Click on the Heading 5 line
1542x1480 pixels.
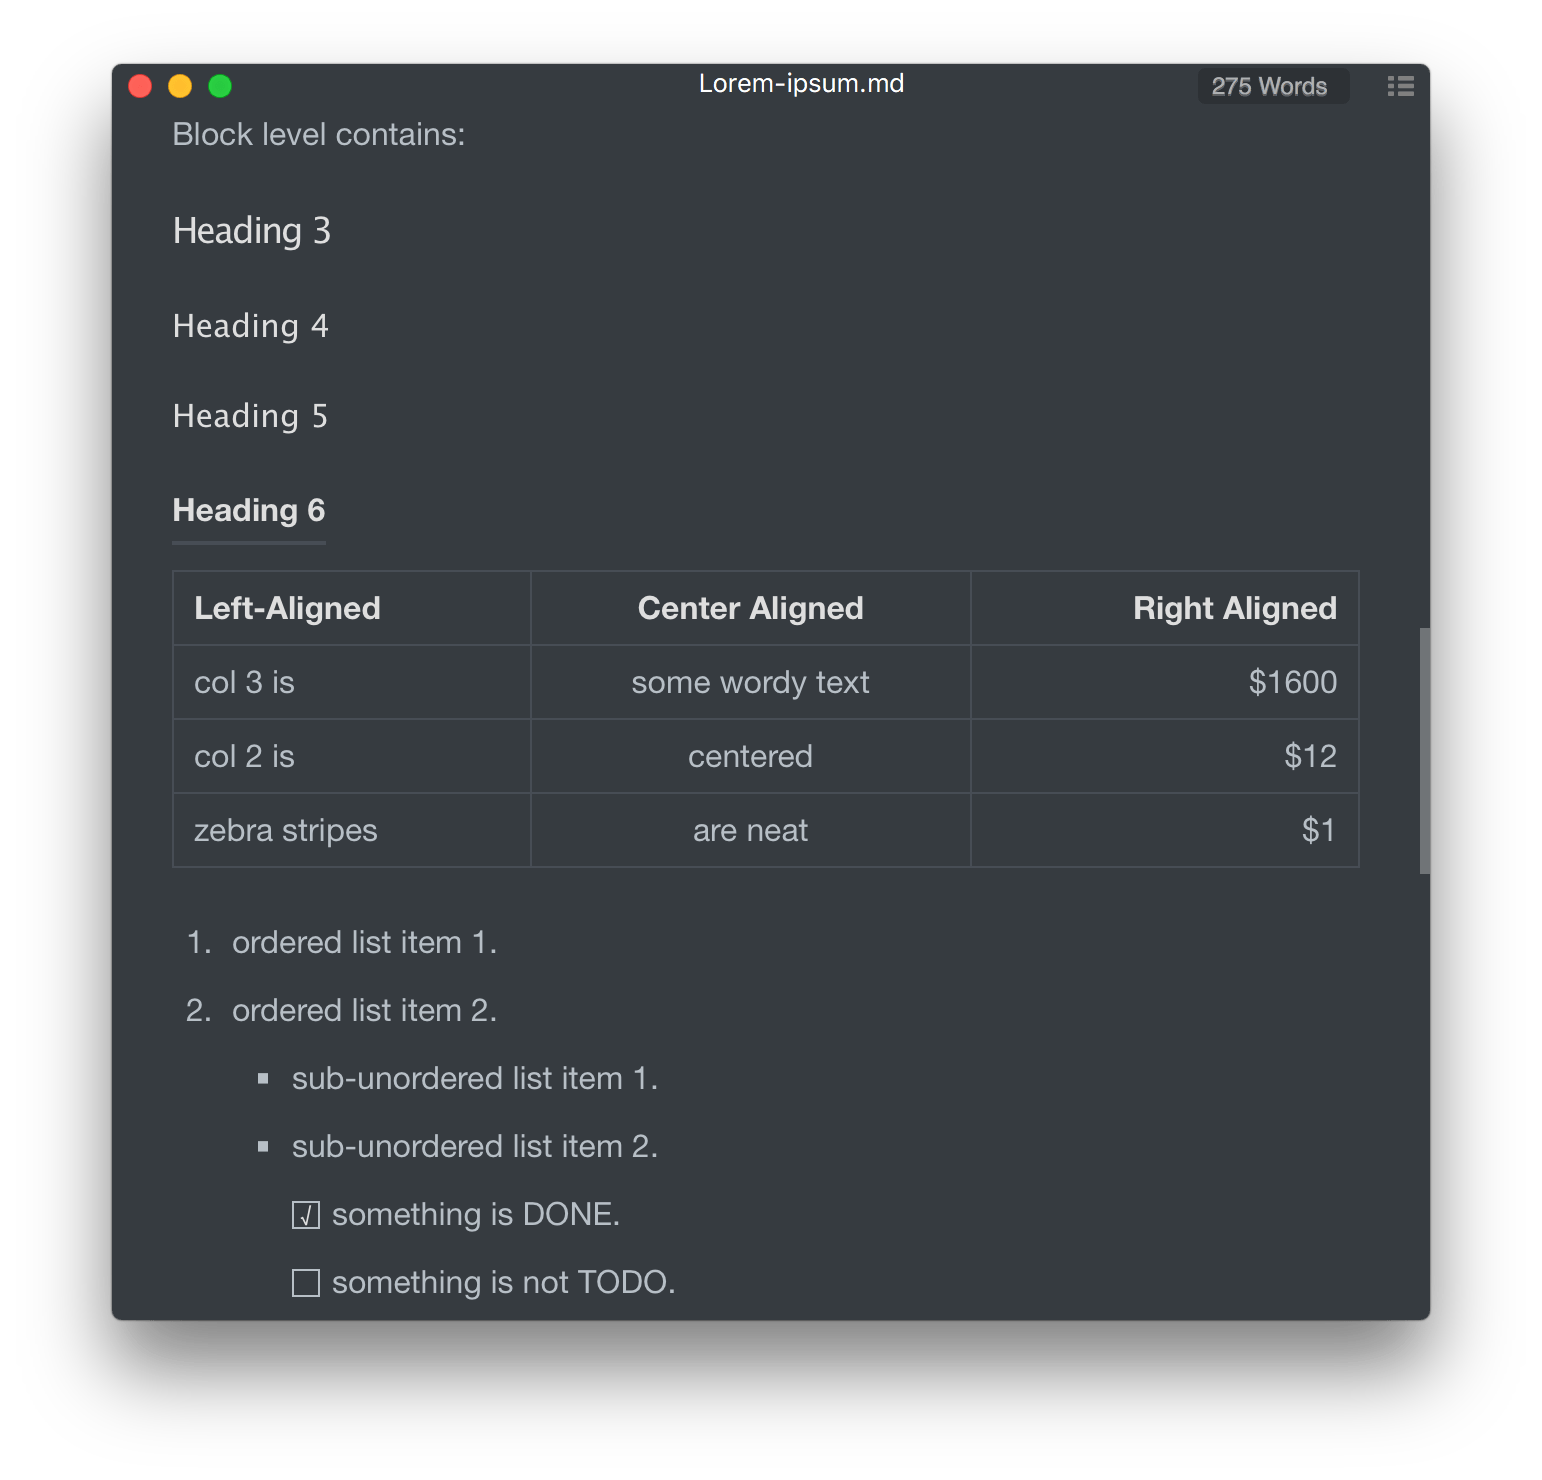click(250, 416)
